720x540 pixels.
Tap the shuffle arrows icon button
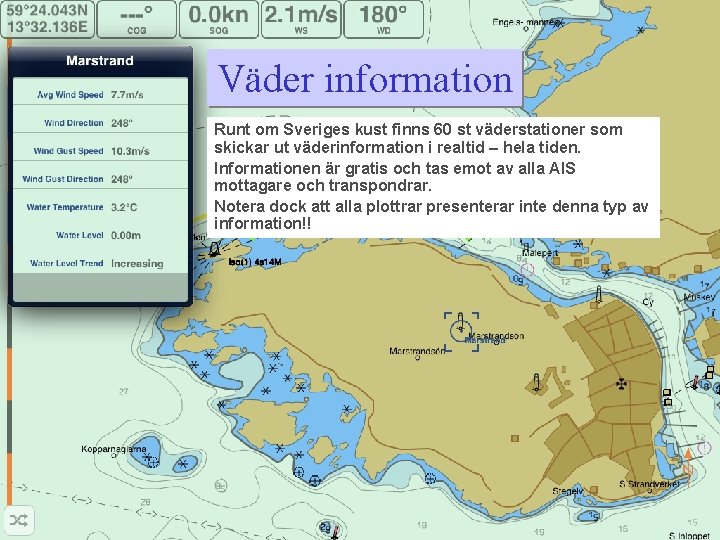(18, 520)
